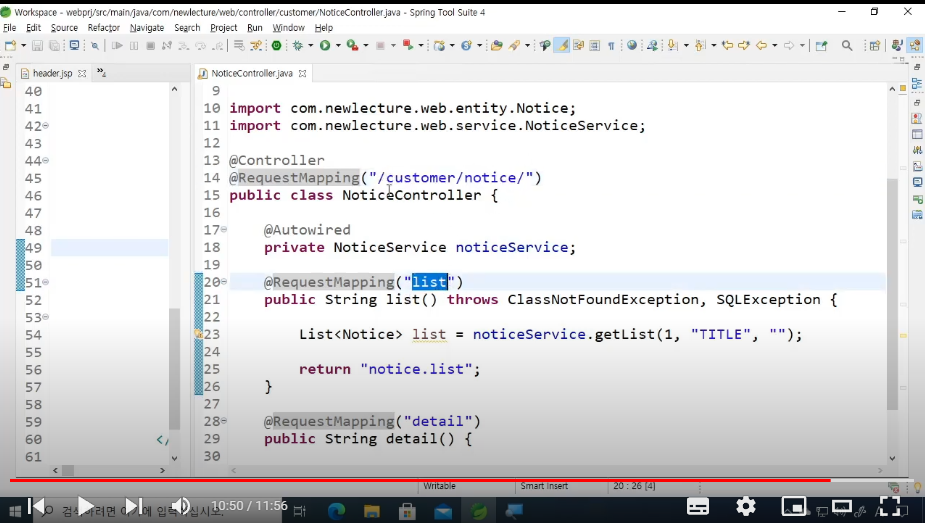Click the Open Perspective icon

pos(875,45)
